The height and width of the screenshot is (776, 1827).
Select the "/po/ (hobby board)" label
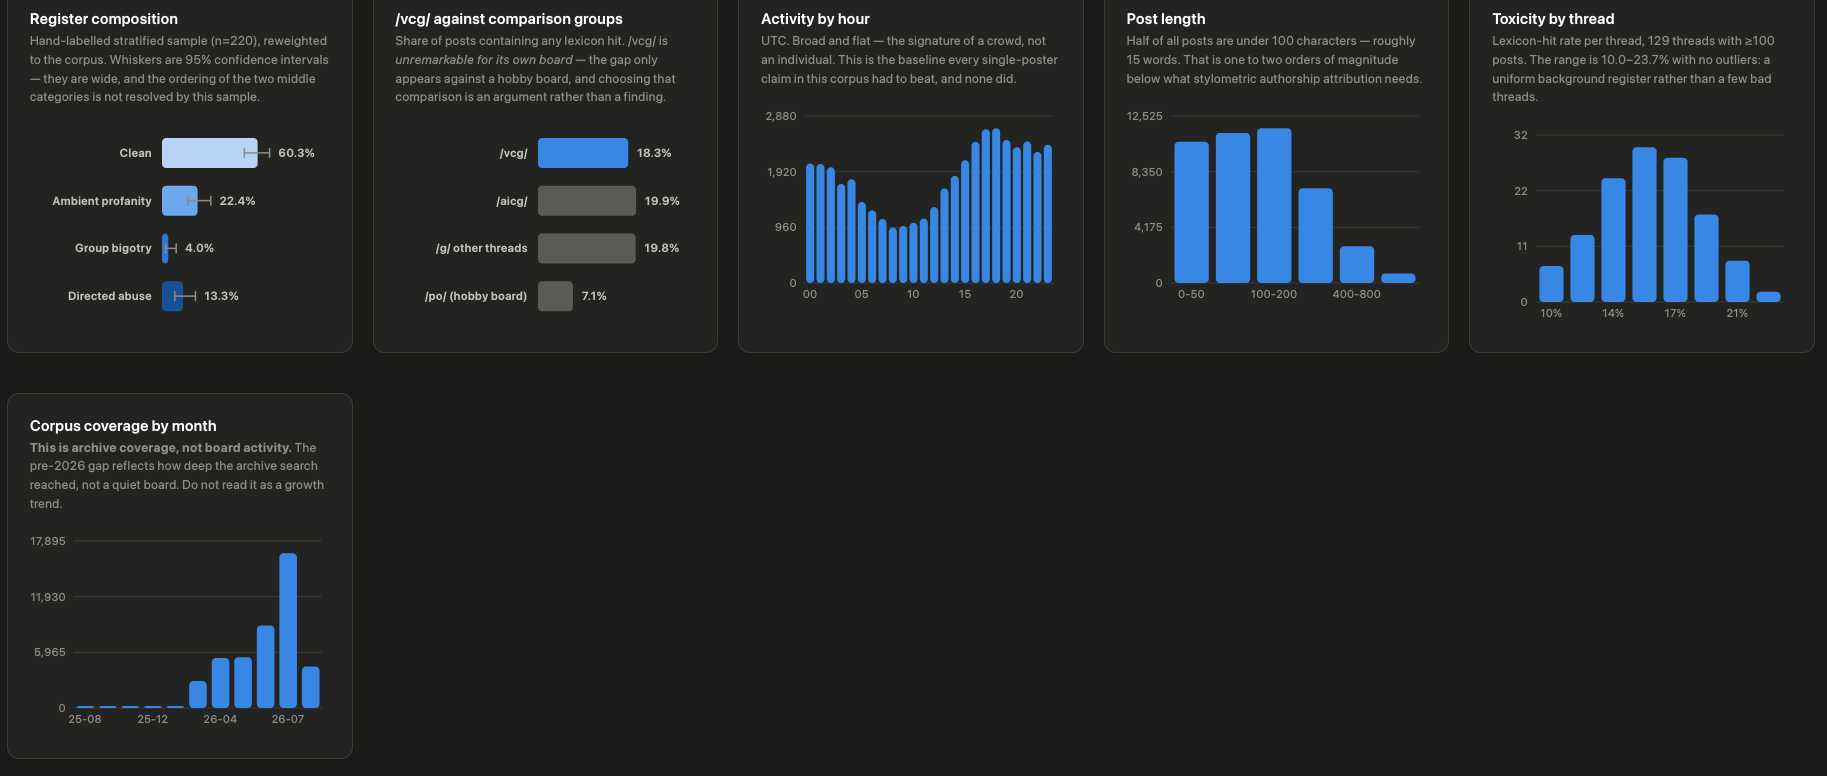pos(476,296)
